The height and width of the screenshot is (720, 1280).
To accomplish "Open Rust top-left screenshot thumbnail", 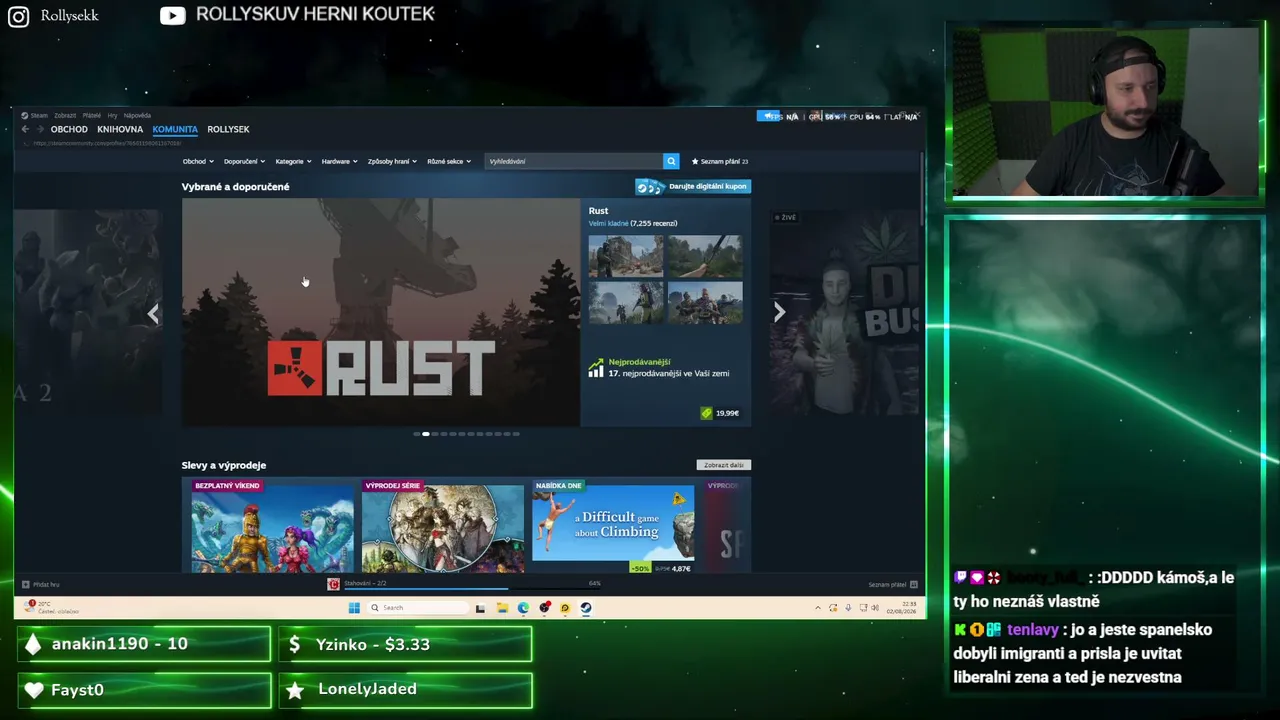I will tap(626, 256).
